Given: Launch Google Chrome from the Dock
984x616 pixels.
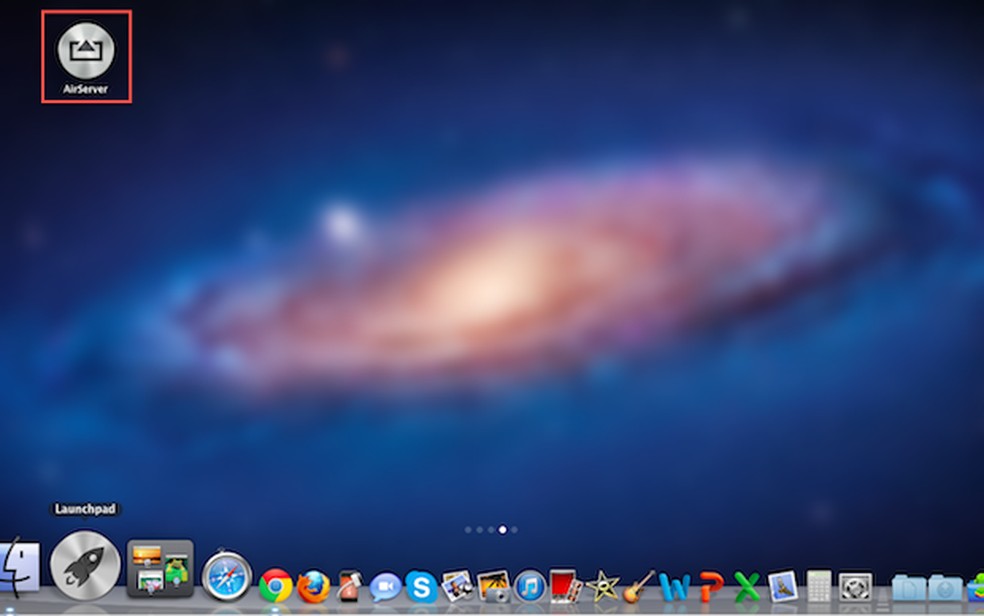Looking at the screenshot, I should click(x=275, y=587).
